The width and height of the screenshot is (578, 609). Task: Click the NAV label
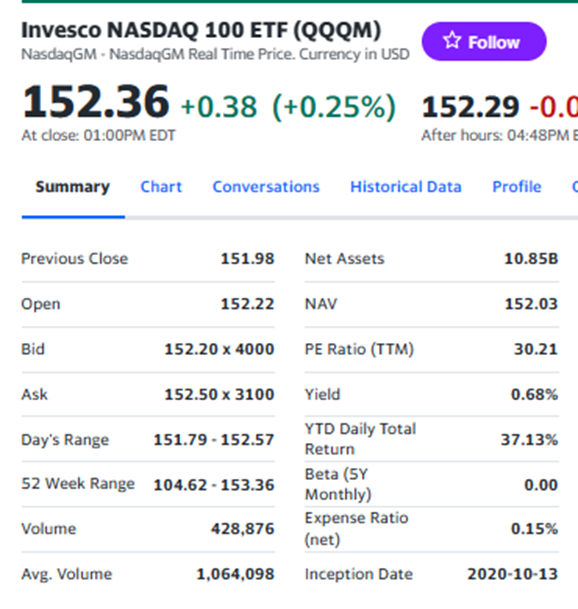(321, 304)
